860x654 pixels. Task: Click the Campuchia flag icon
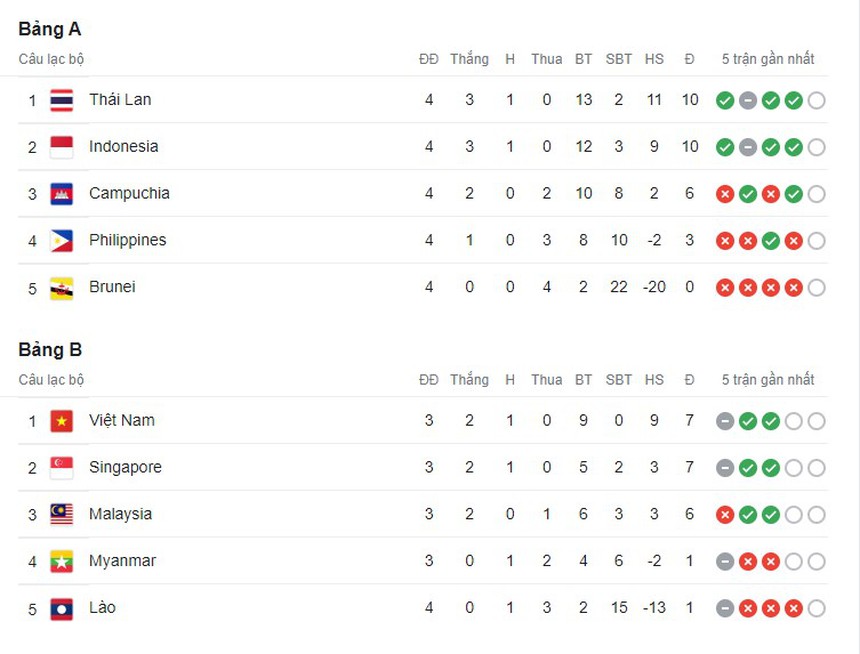[x=61, y=193]
